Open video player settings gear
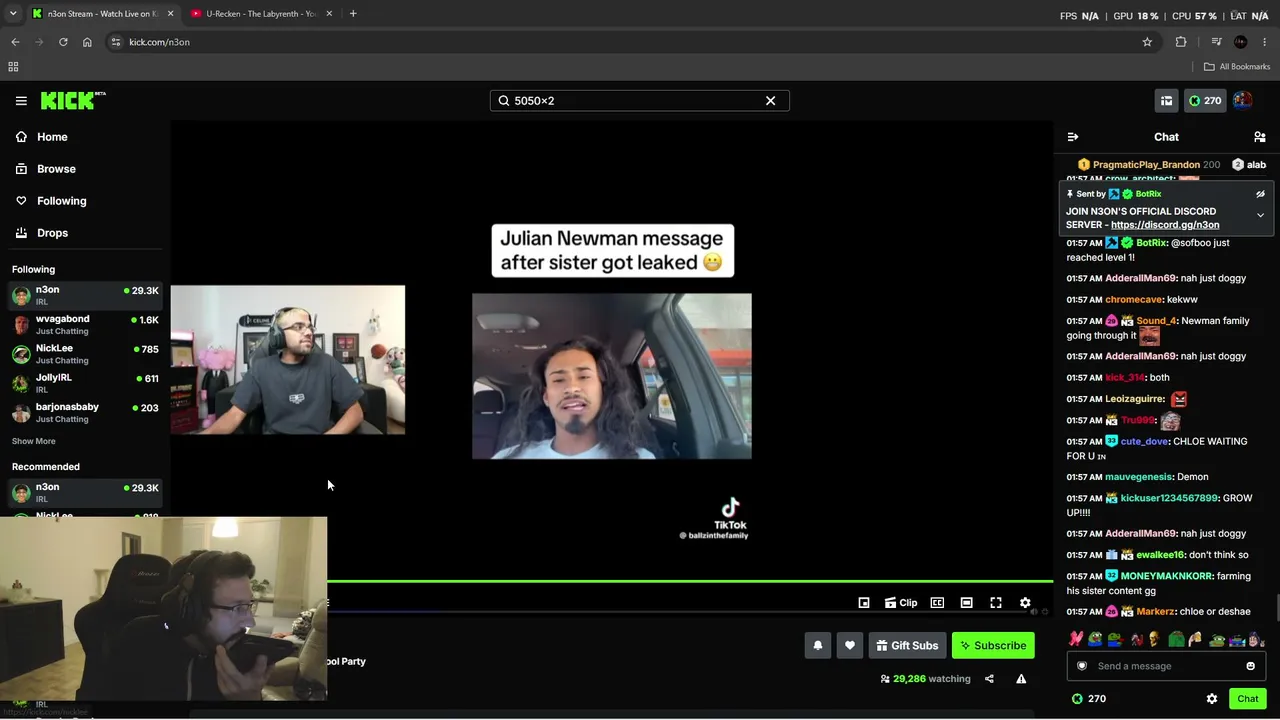1280x720 pixels. 1025,603
